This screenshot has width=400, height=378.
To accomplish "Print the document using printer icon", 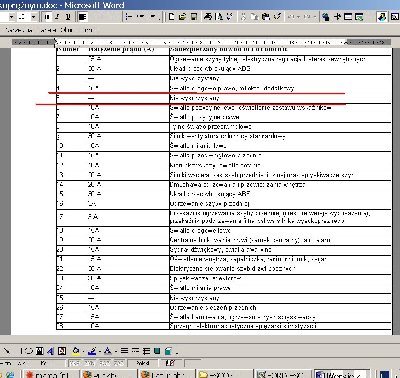I will click(x=208, y=17).
